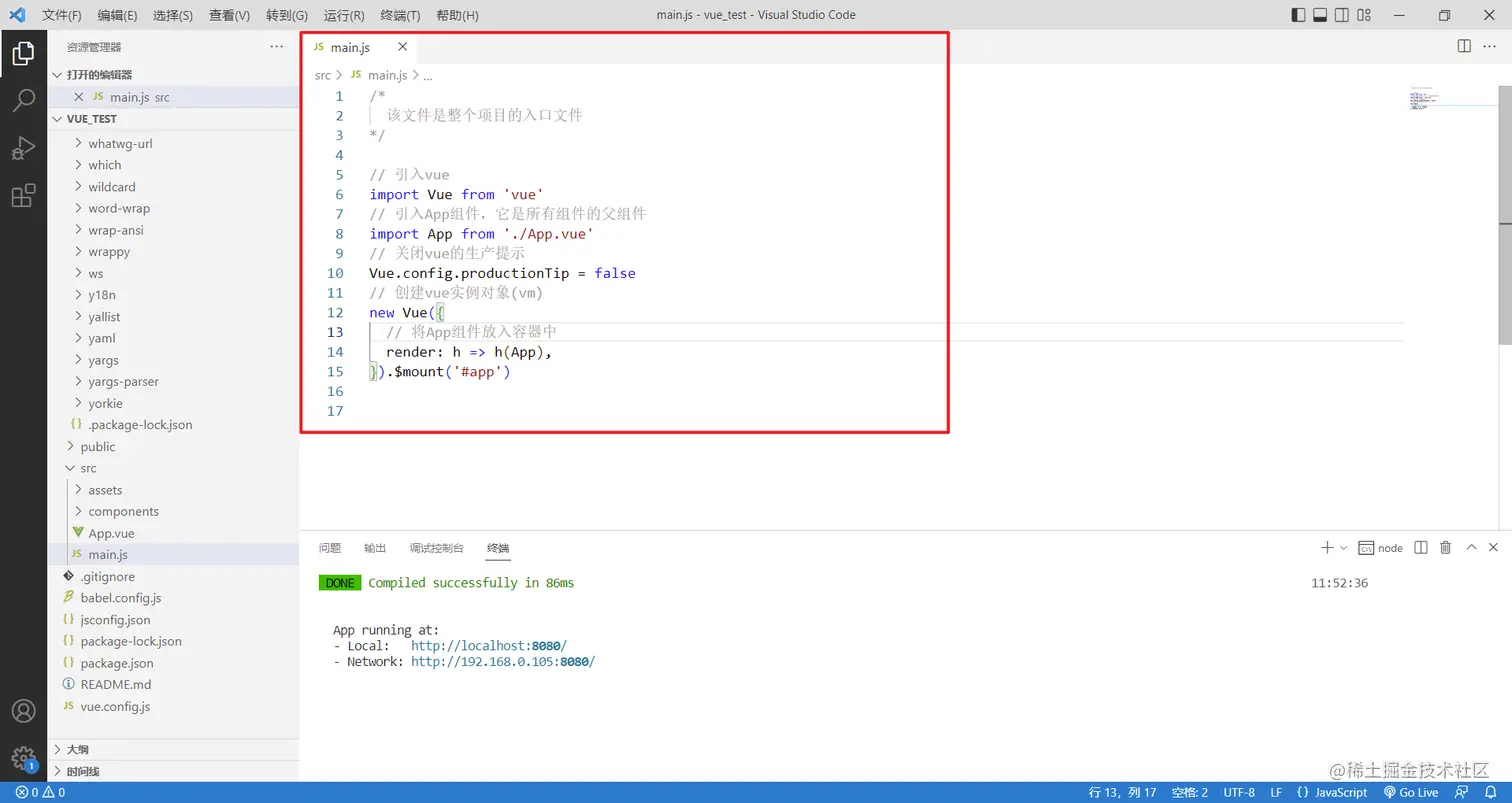Image resolution: width=1512 pixels, height=803 pixels.
Task: Close the main.js editor tab
Action: pyautogui.click(x=403, y=47)
